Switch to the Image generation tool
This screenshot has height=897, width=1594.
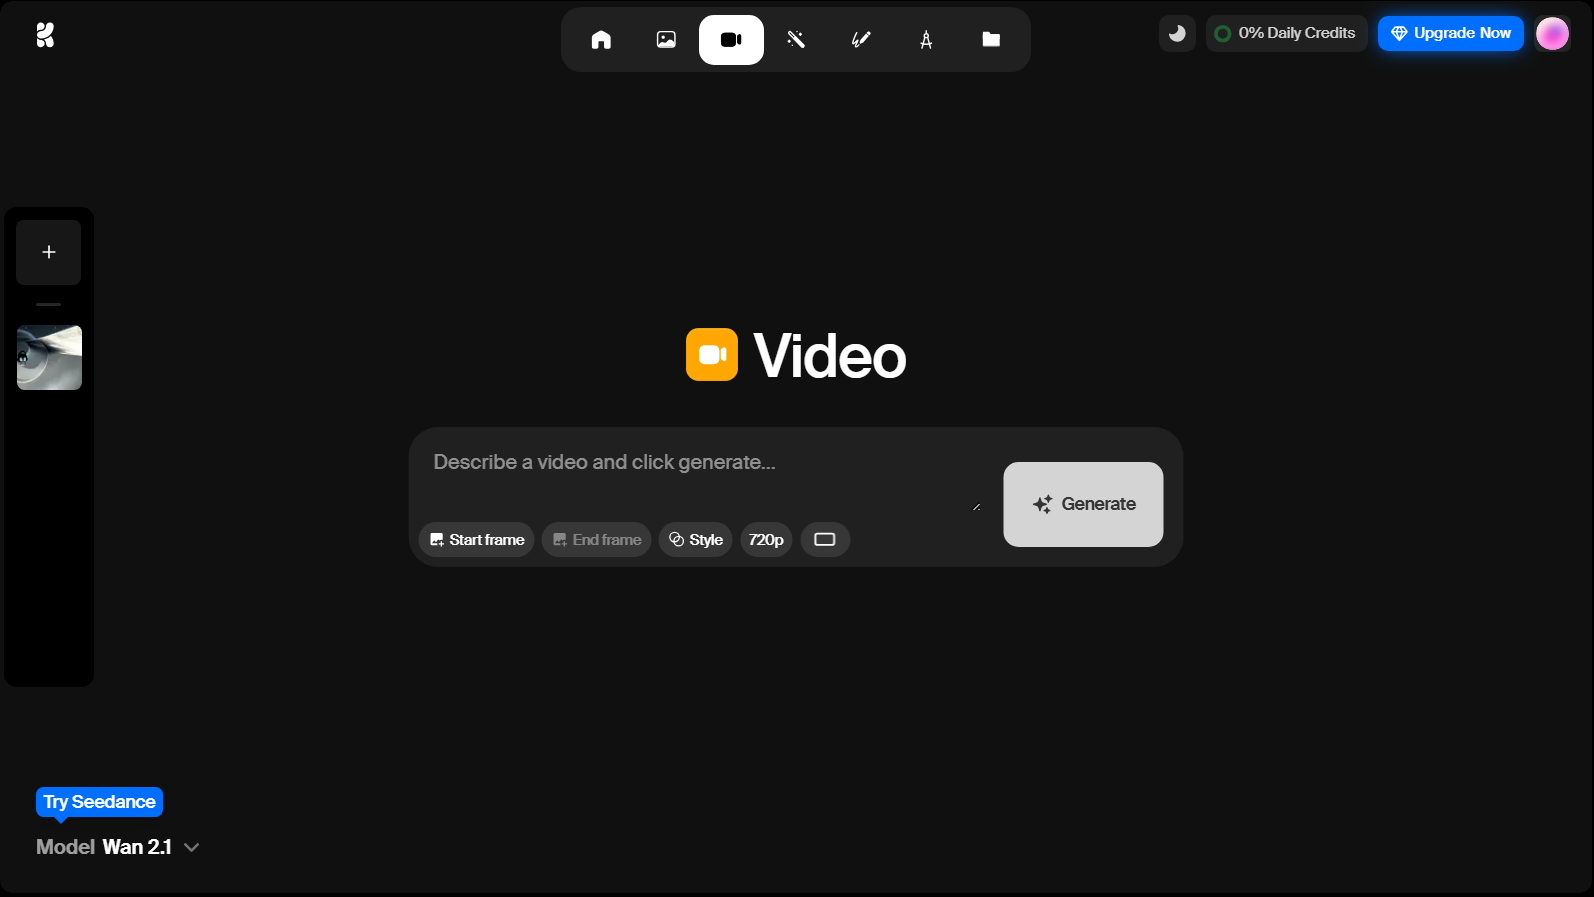pyautogui.click(x=666, y=40)
